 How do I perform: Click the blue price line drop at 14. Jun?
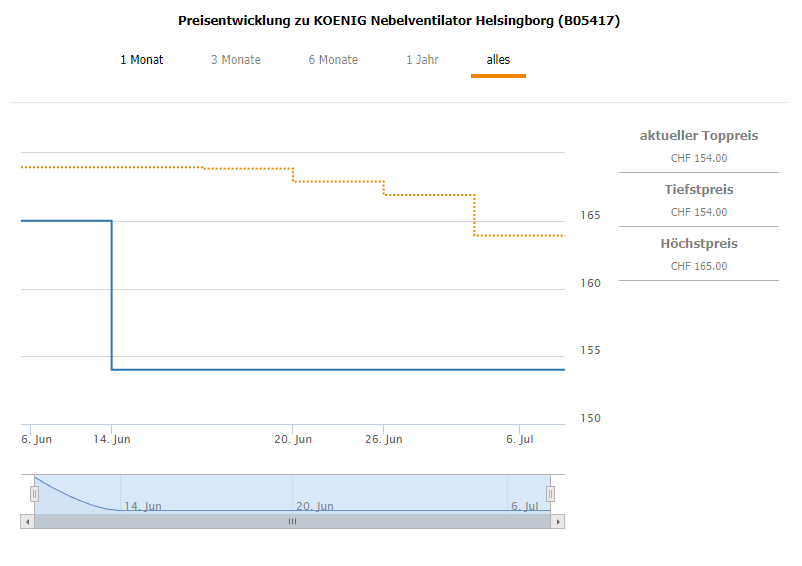112,295
